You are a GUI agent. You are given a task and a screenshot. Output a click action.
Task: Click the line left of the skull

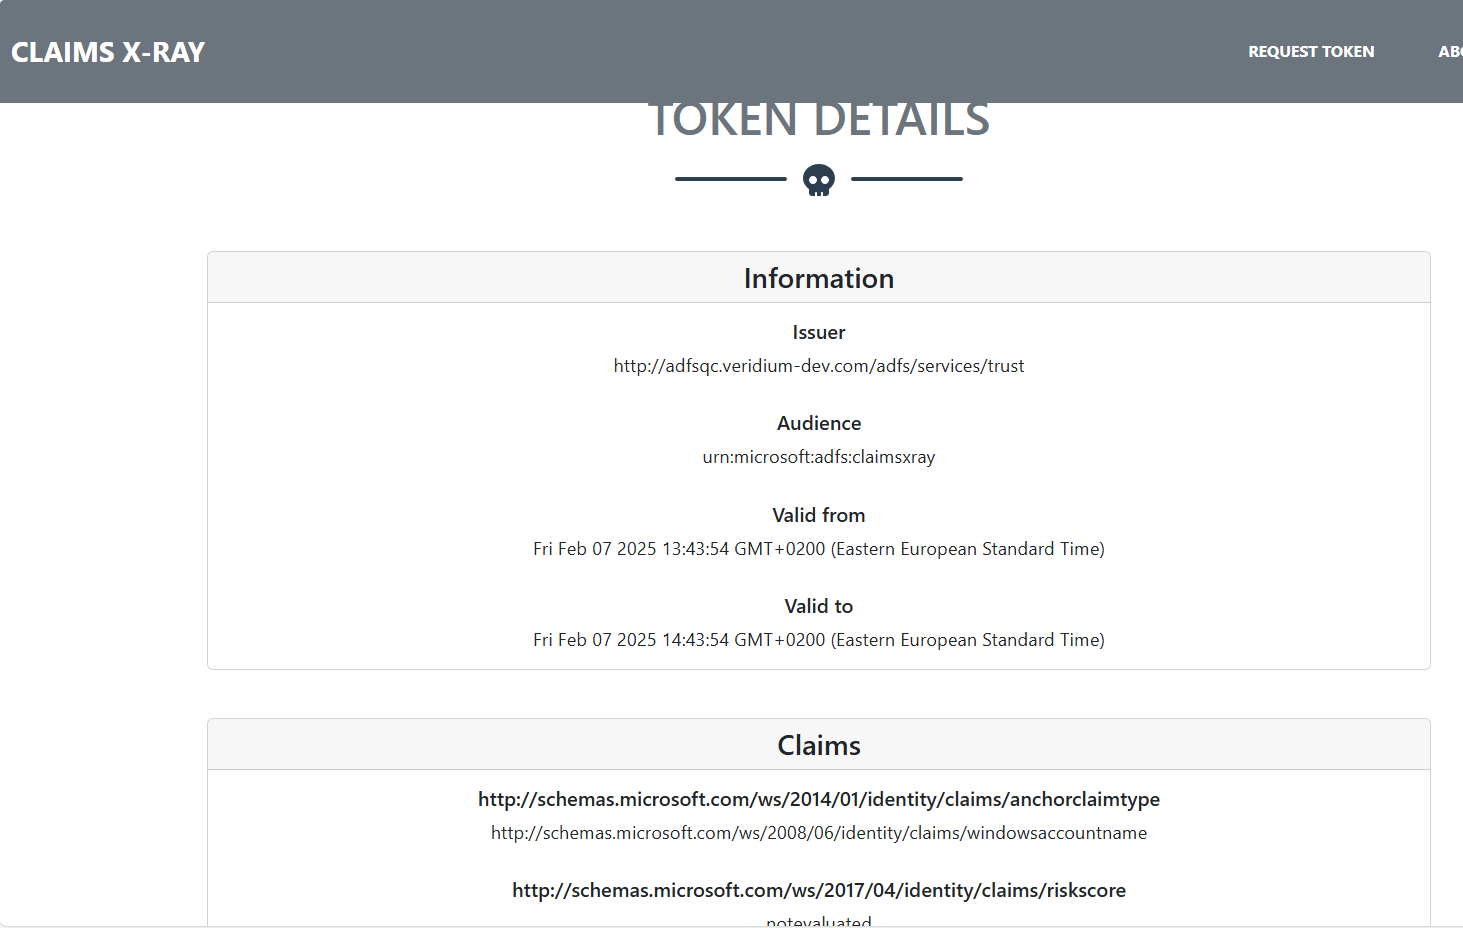click(x=731, y=179)
